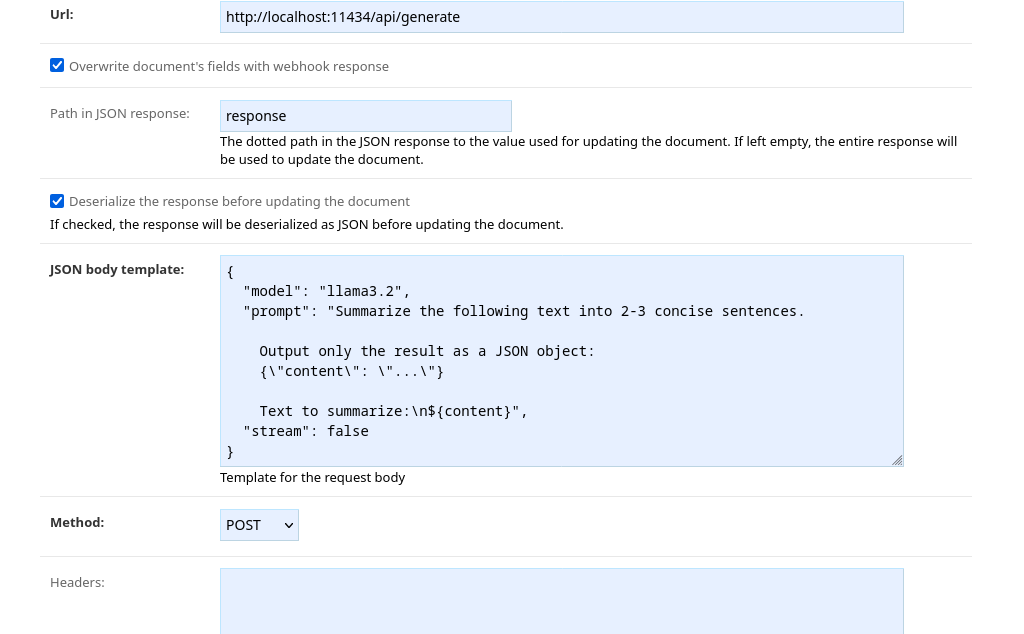Click the textarea resize handle of JSON body template

point(897,460)
